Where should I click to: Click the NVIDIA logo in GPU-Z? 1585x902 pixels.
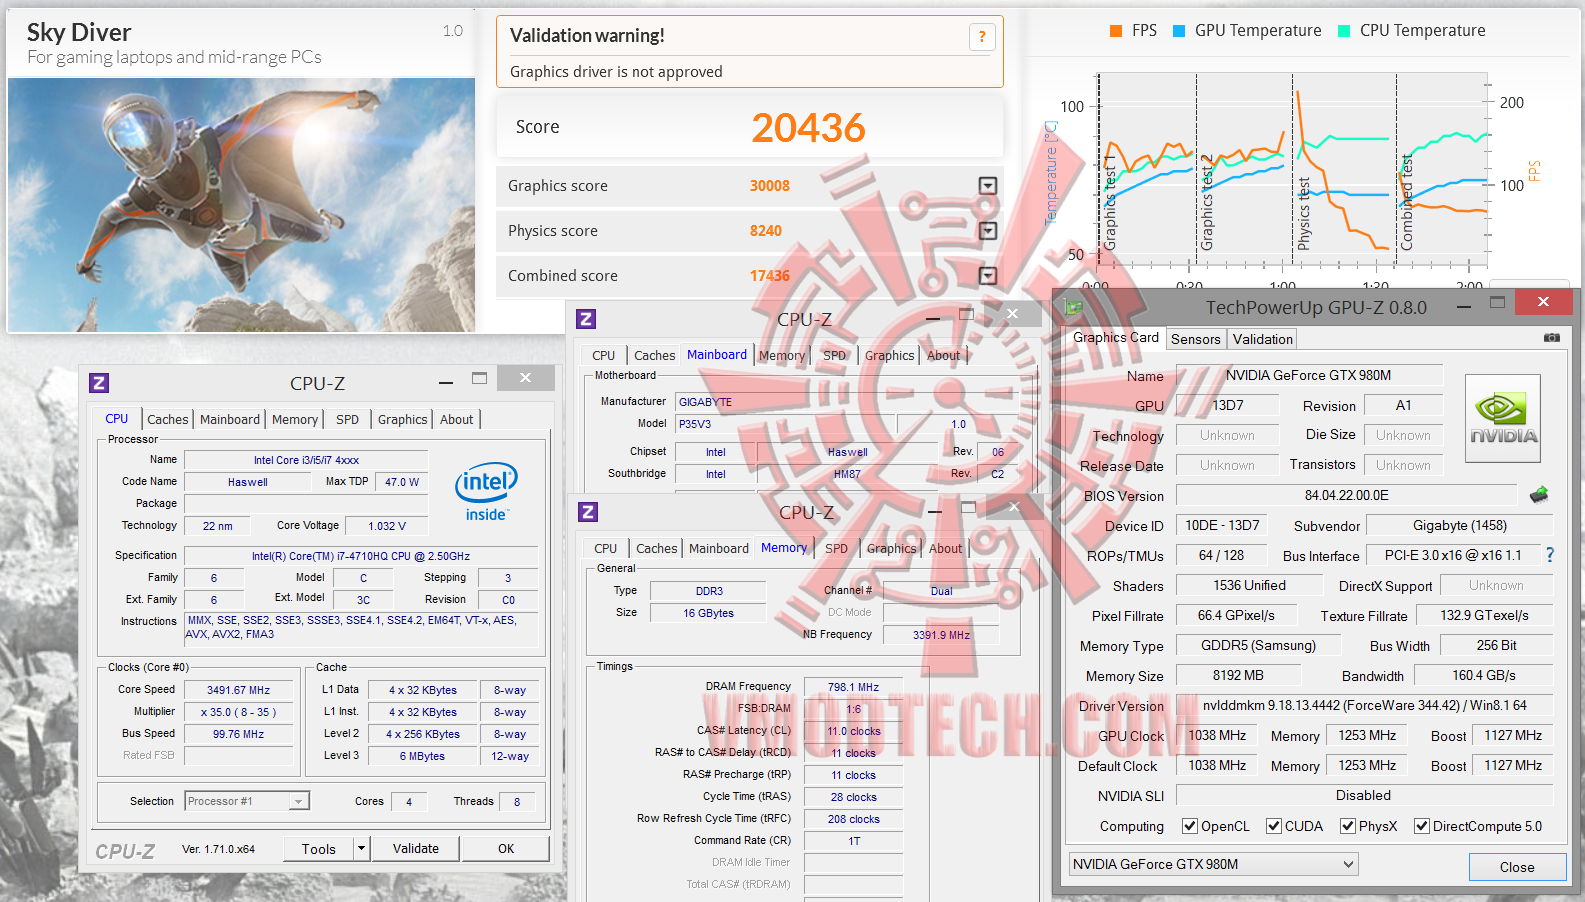tap(1503, 418)
